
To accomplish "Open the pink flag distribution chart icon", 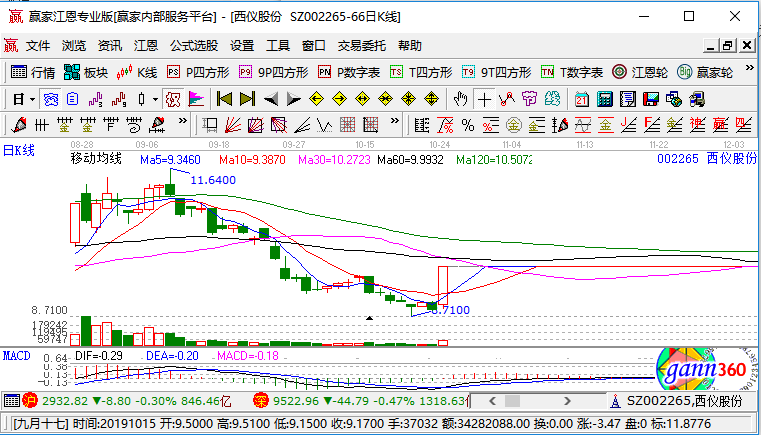I will click(x=196, y=100).
